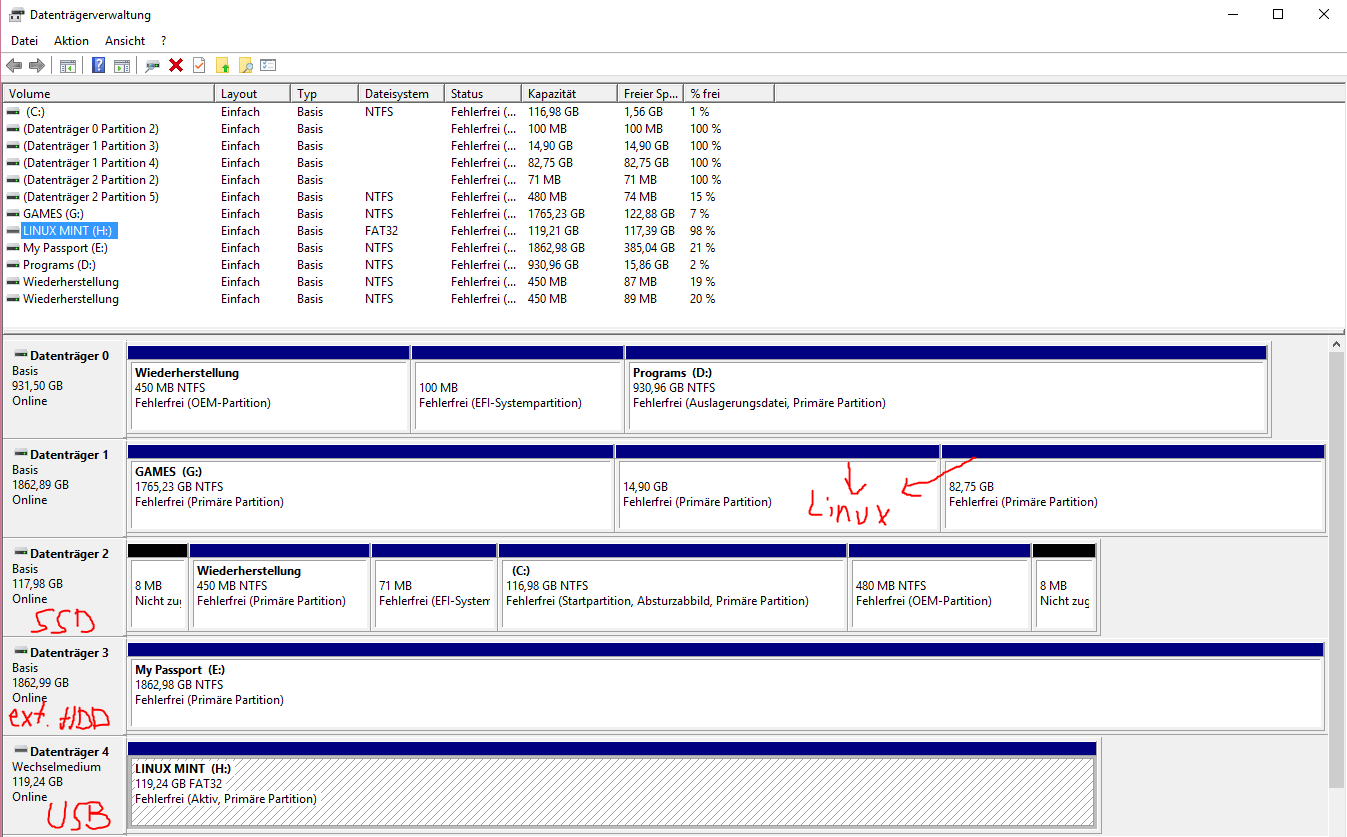The height and width of the screenshot is (837, 1347).
Task: Sort by the Dateisystem column header
Action: (x=402, y=94)
